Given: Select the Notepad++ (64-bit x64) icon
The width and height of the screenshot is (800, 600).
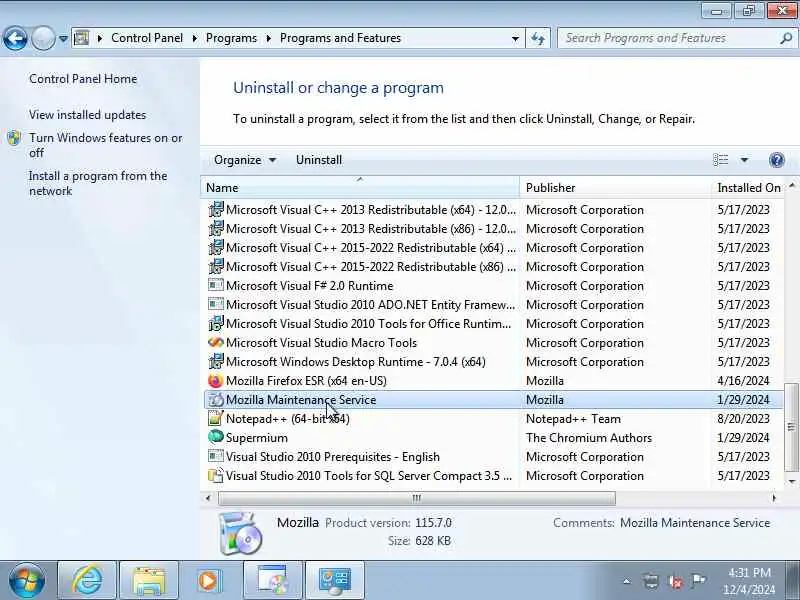Looking at the screenshot, I should click(216, 418).
